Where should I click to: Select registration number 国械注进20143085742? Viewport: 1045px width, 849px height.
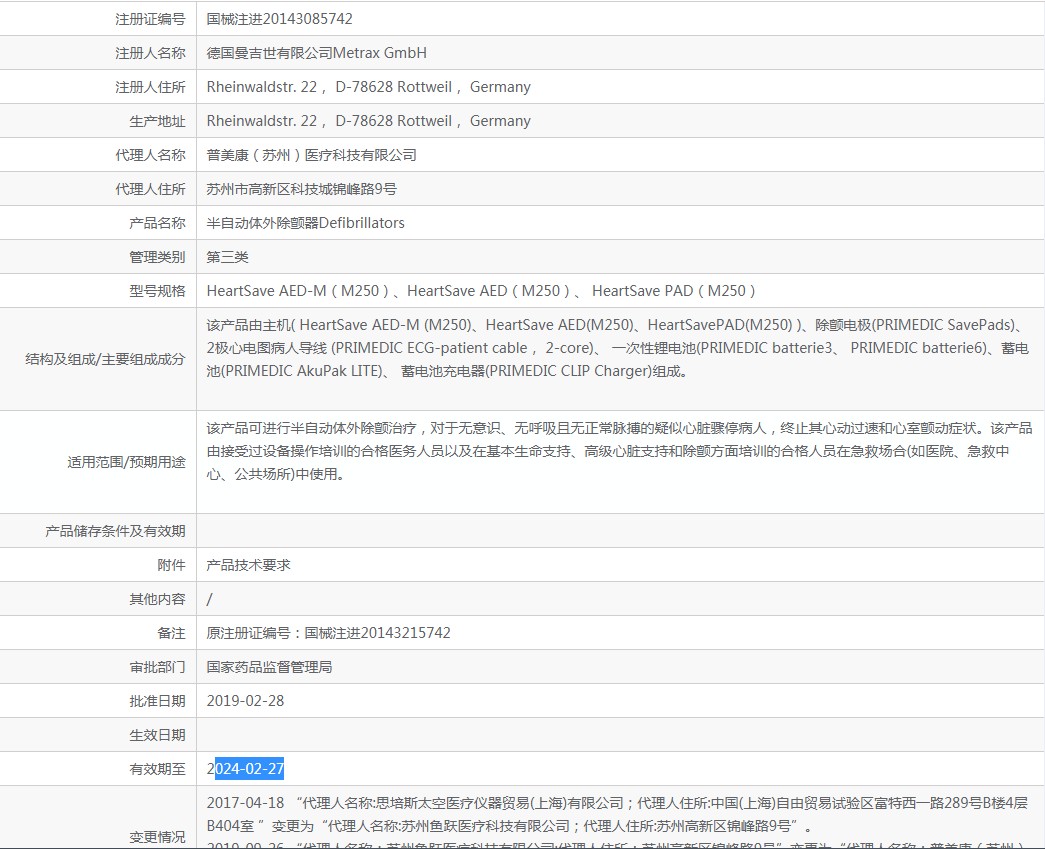tap(279, 19)
